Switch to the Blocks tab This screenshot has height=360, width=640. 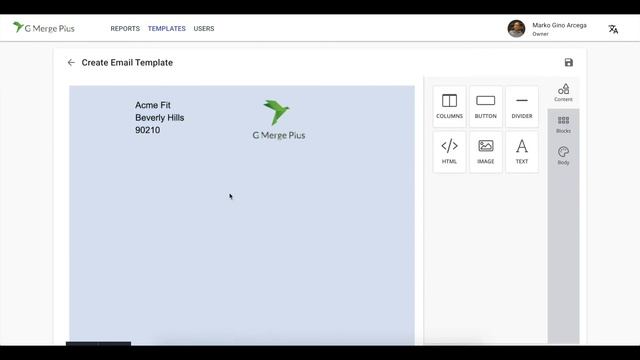click(563, 124)
